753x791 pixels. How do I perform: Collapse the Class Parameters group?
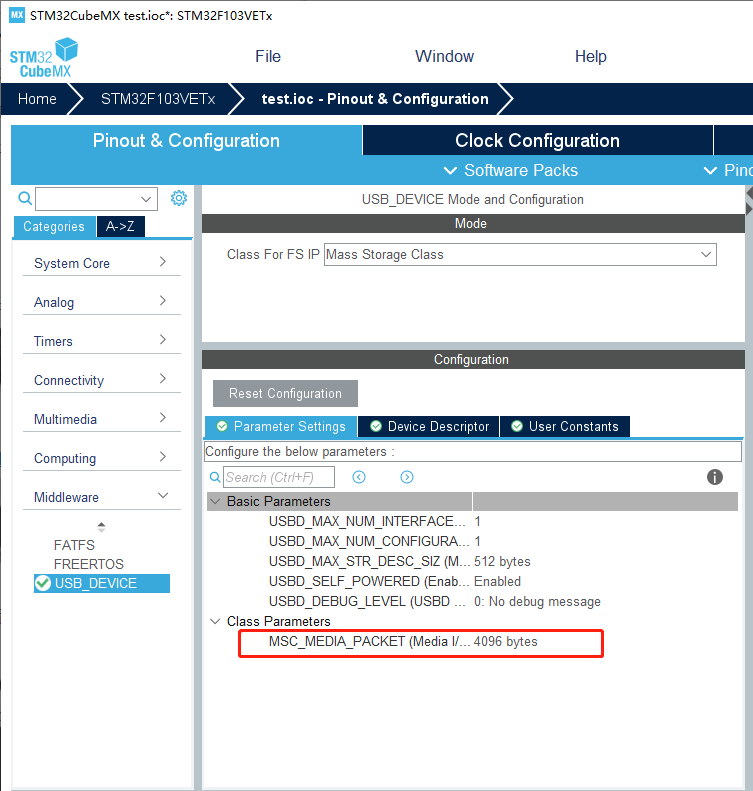coord(215,621)
